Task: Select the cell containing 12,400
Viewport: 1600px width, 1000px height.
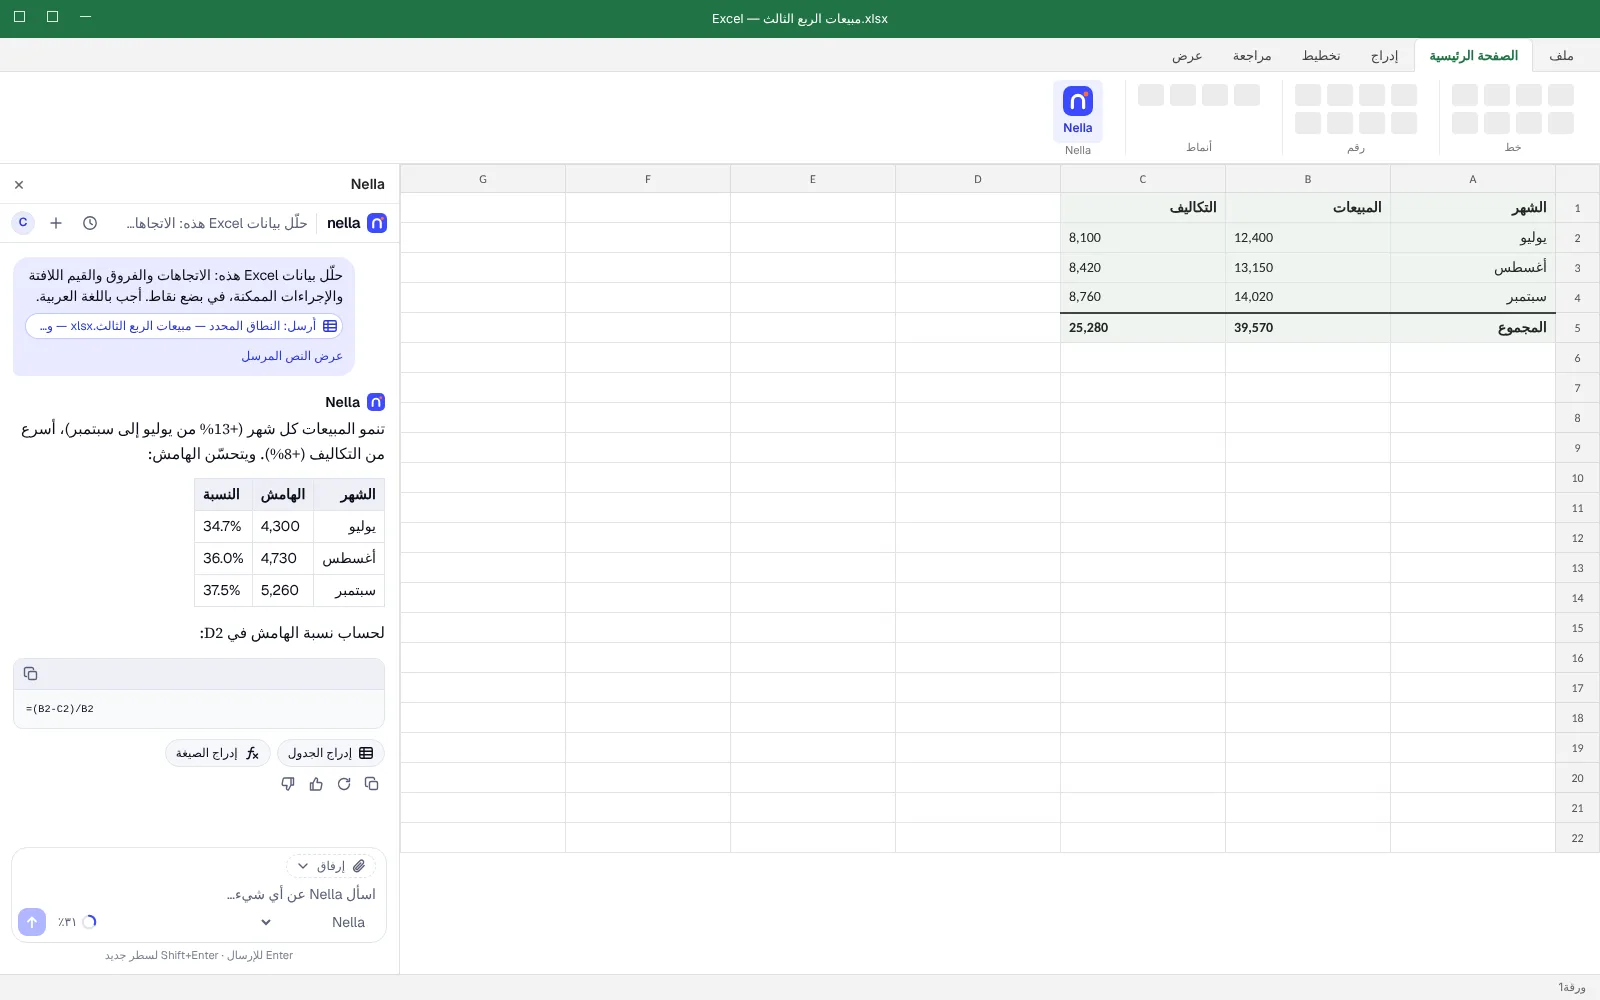Action: [1308, 238]
